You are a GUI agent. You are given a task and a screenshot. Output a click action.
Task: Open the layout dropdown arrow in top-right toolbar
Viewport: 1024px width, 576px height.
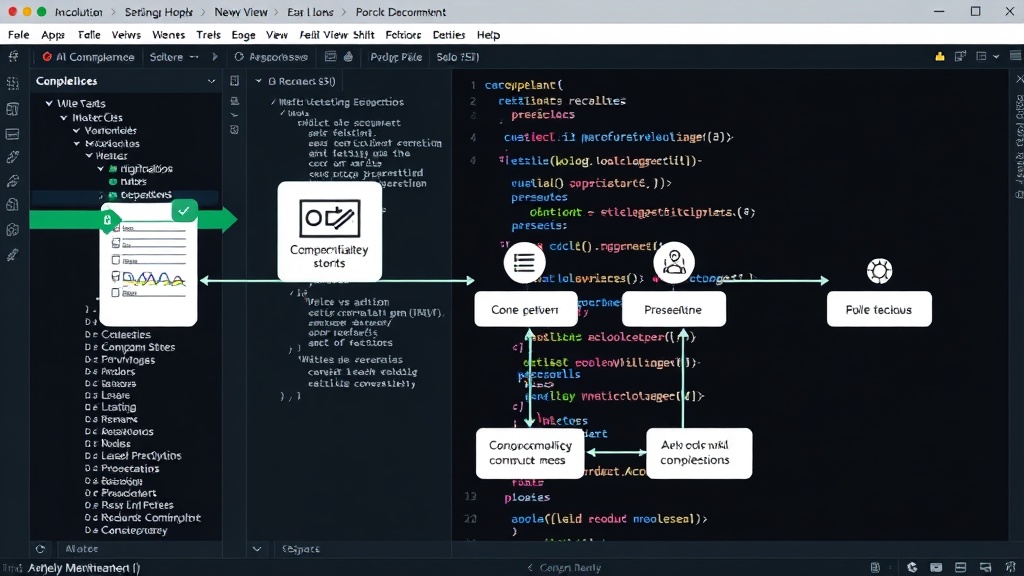[996, 57]
